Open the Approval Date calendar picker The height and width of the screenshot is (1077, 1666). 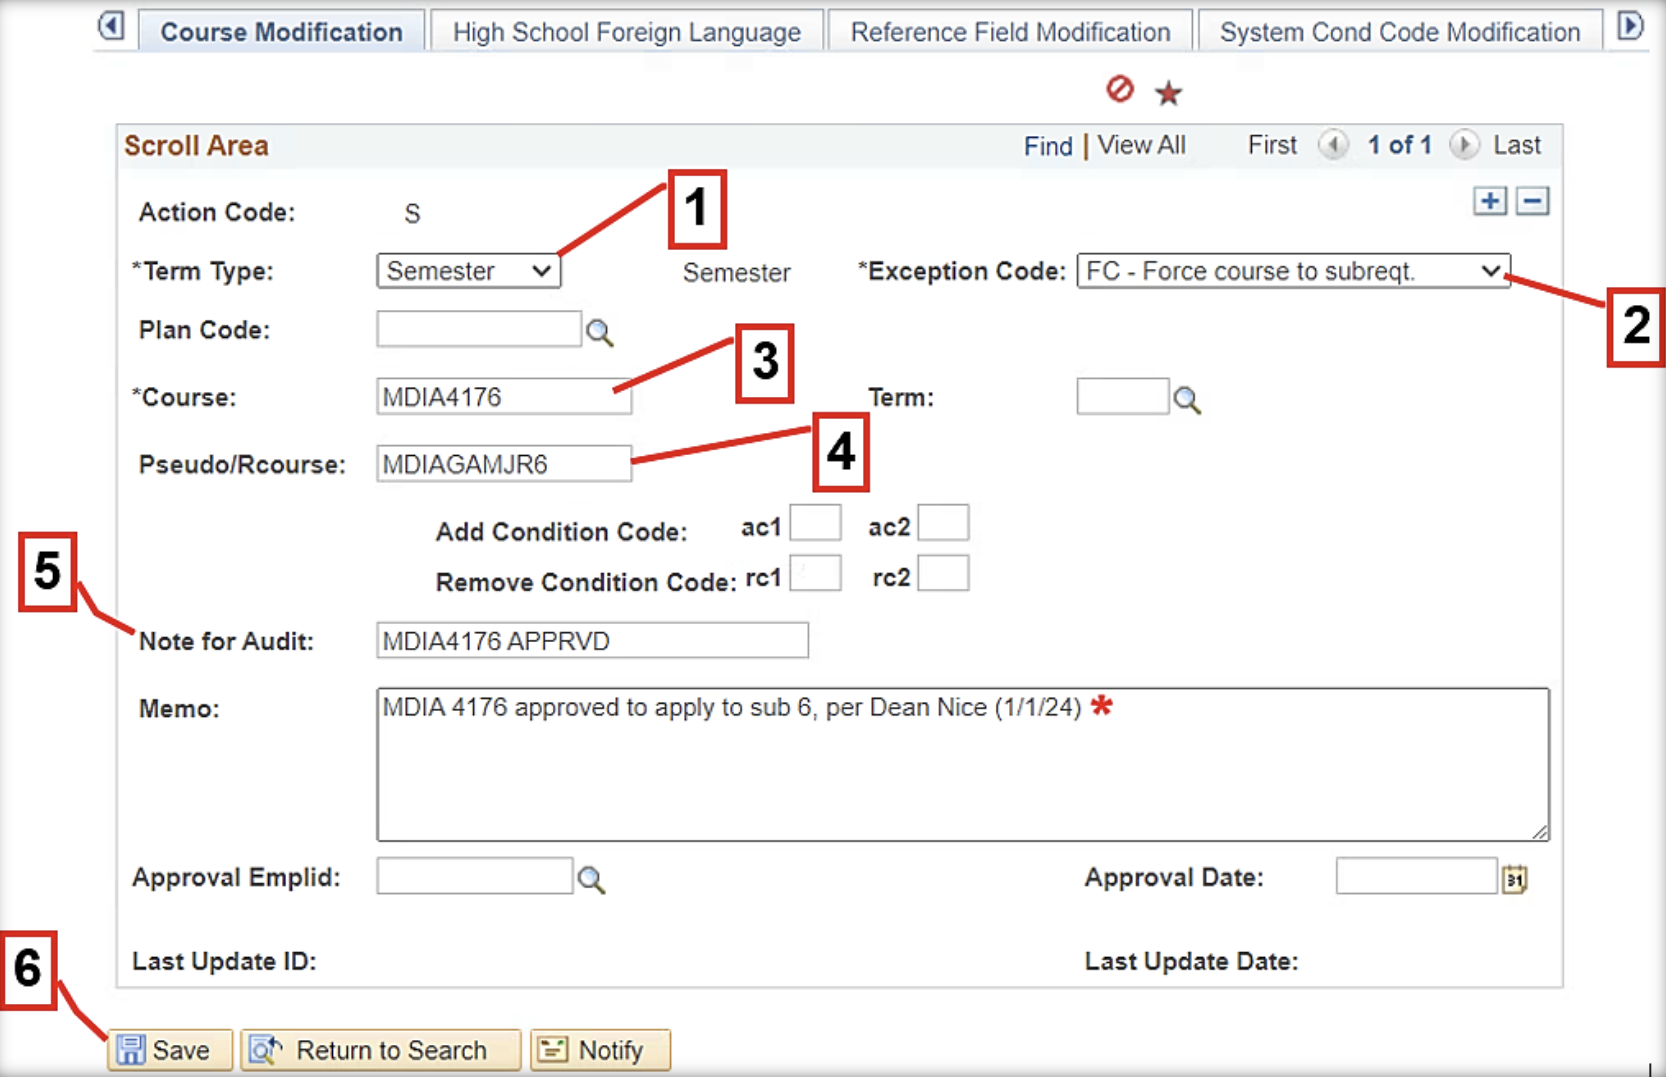tap(1515, 878)
